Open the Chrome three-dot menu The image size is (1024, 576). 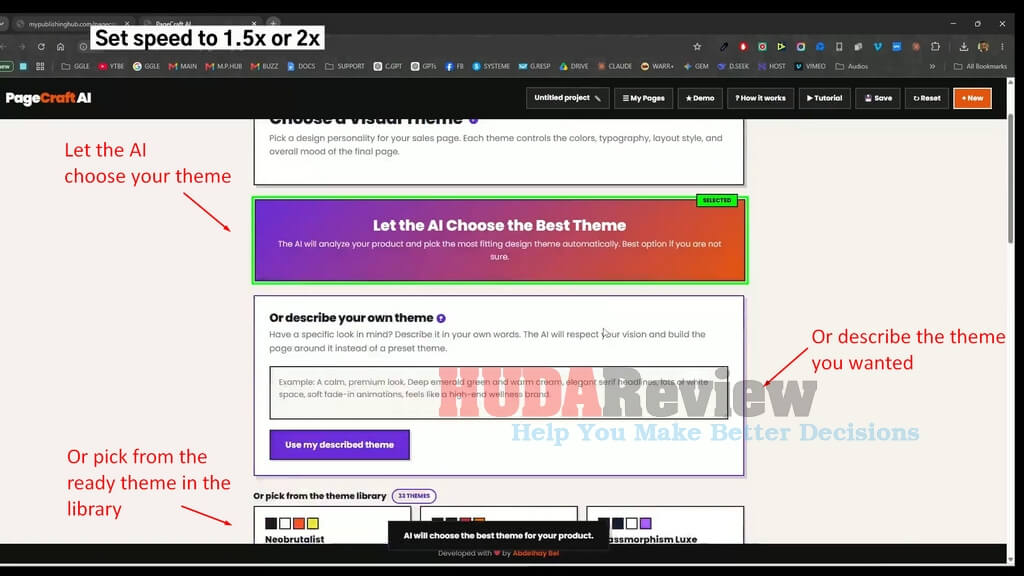pos(1002,47)
